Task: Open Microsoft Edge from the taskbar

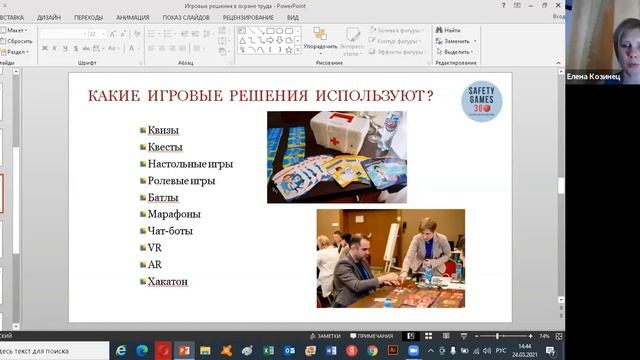Action: coord(142,351)
